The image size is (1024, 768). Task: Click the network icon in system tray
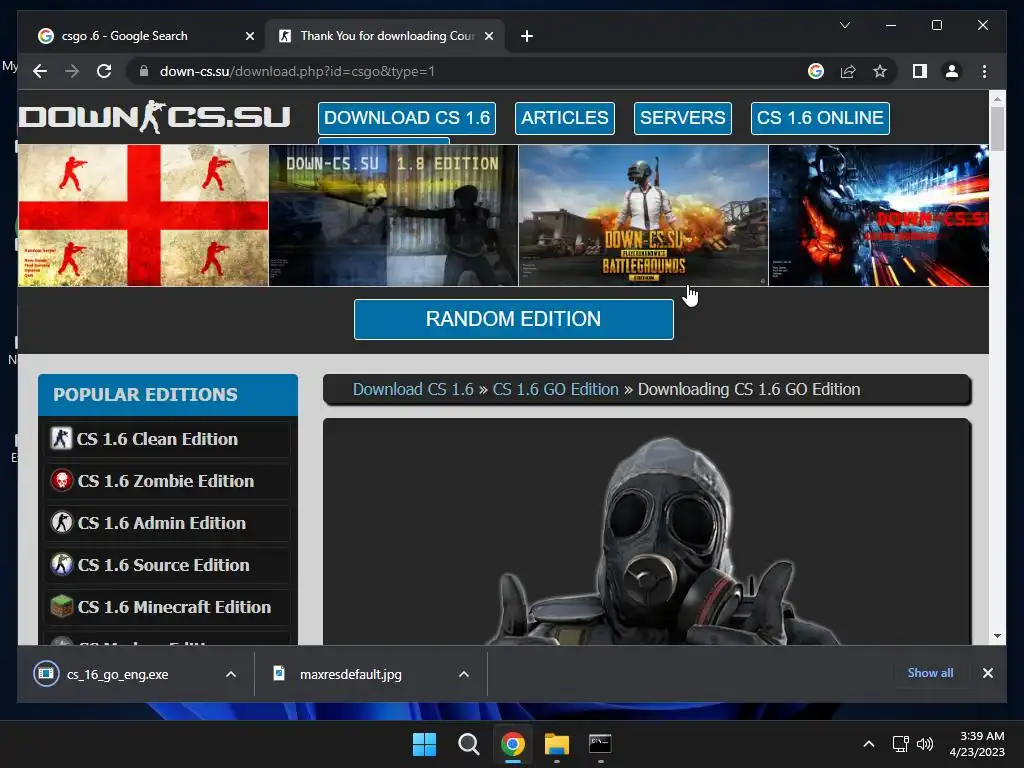[x=901, y=744]
